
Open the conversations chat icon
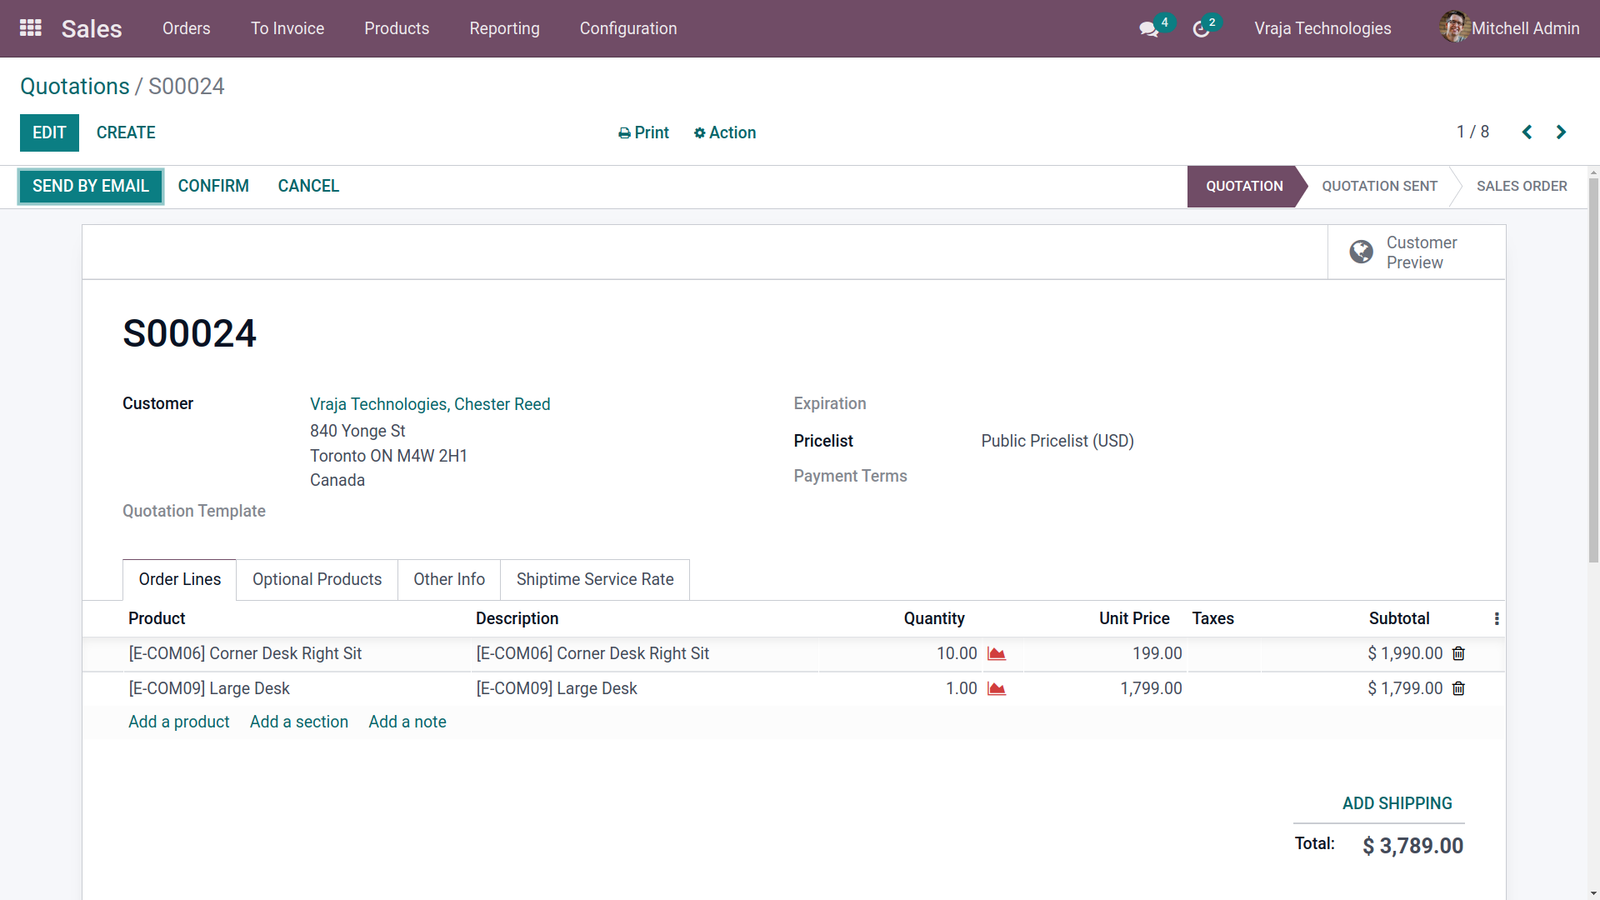click(x=1149, y=29)
